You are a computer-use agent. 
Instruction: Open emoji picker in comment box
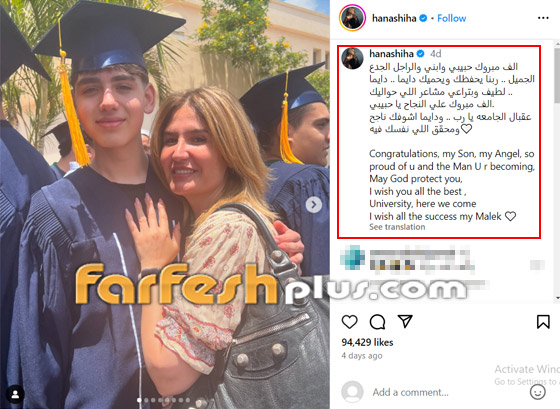pos(537,392)
